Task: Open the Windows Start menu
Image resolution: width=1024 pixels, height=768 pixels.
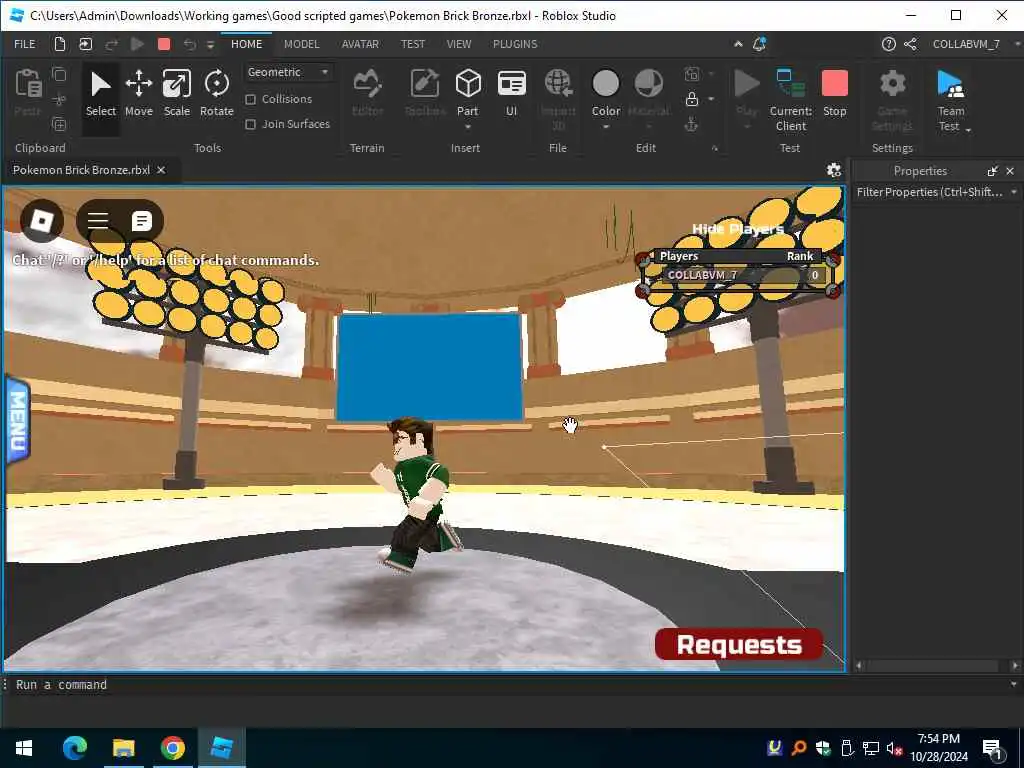Action: pos(24,748)
